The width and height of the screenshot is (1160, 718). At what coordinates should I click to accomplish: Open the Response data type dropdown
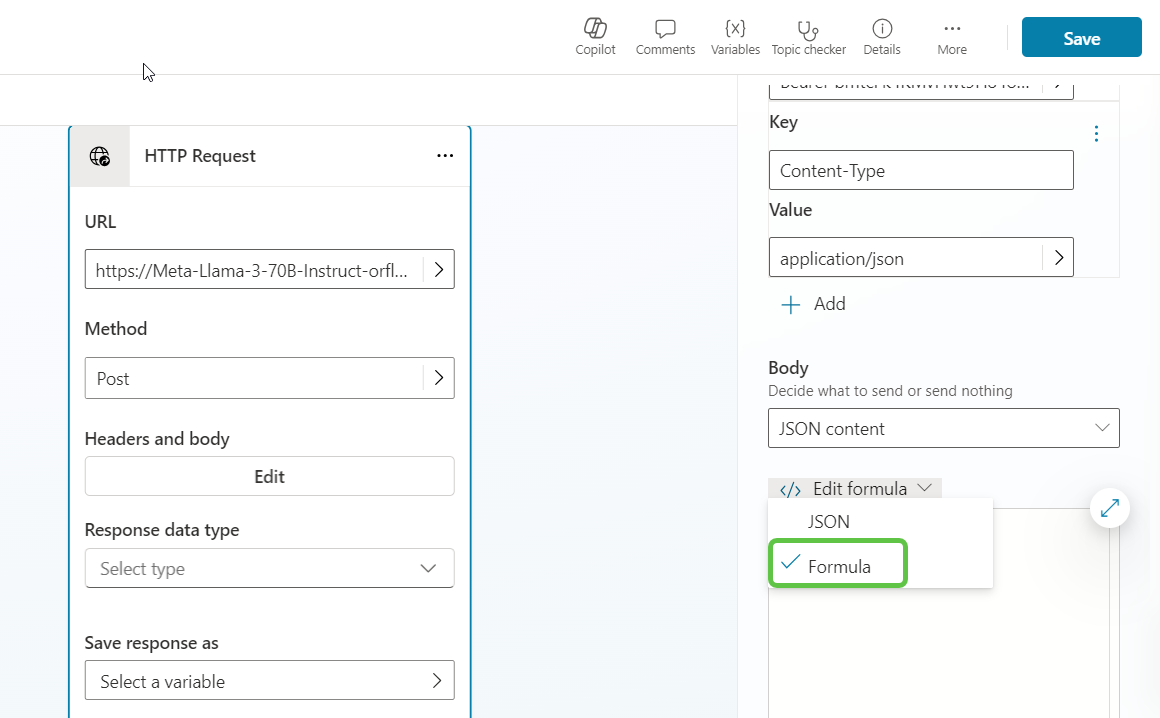(269, 568)
